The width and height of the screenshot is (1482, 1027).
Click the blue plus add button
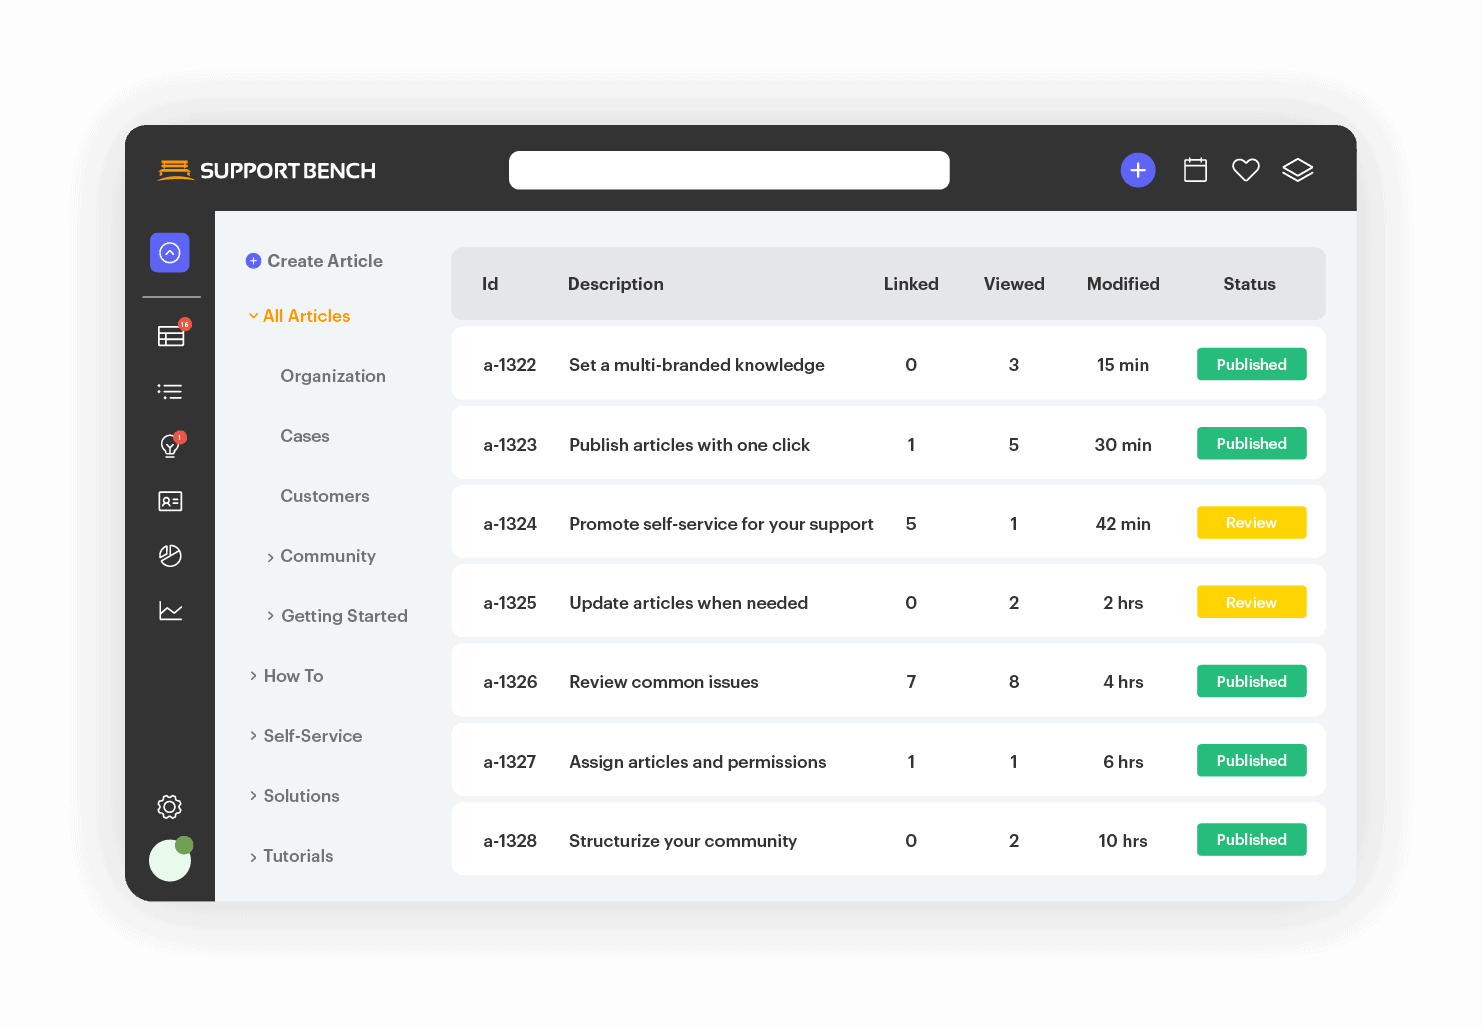click(1138, 170)
